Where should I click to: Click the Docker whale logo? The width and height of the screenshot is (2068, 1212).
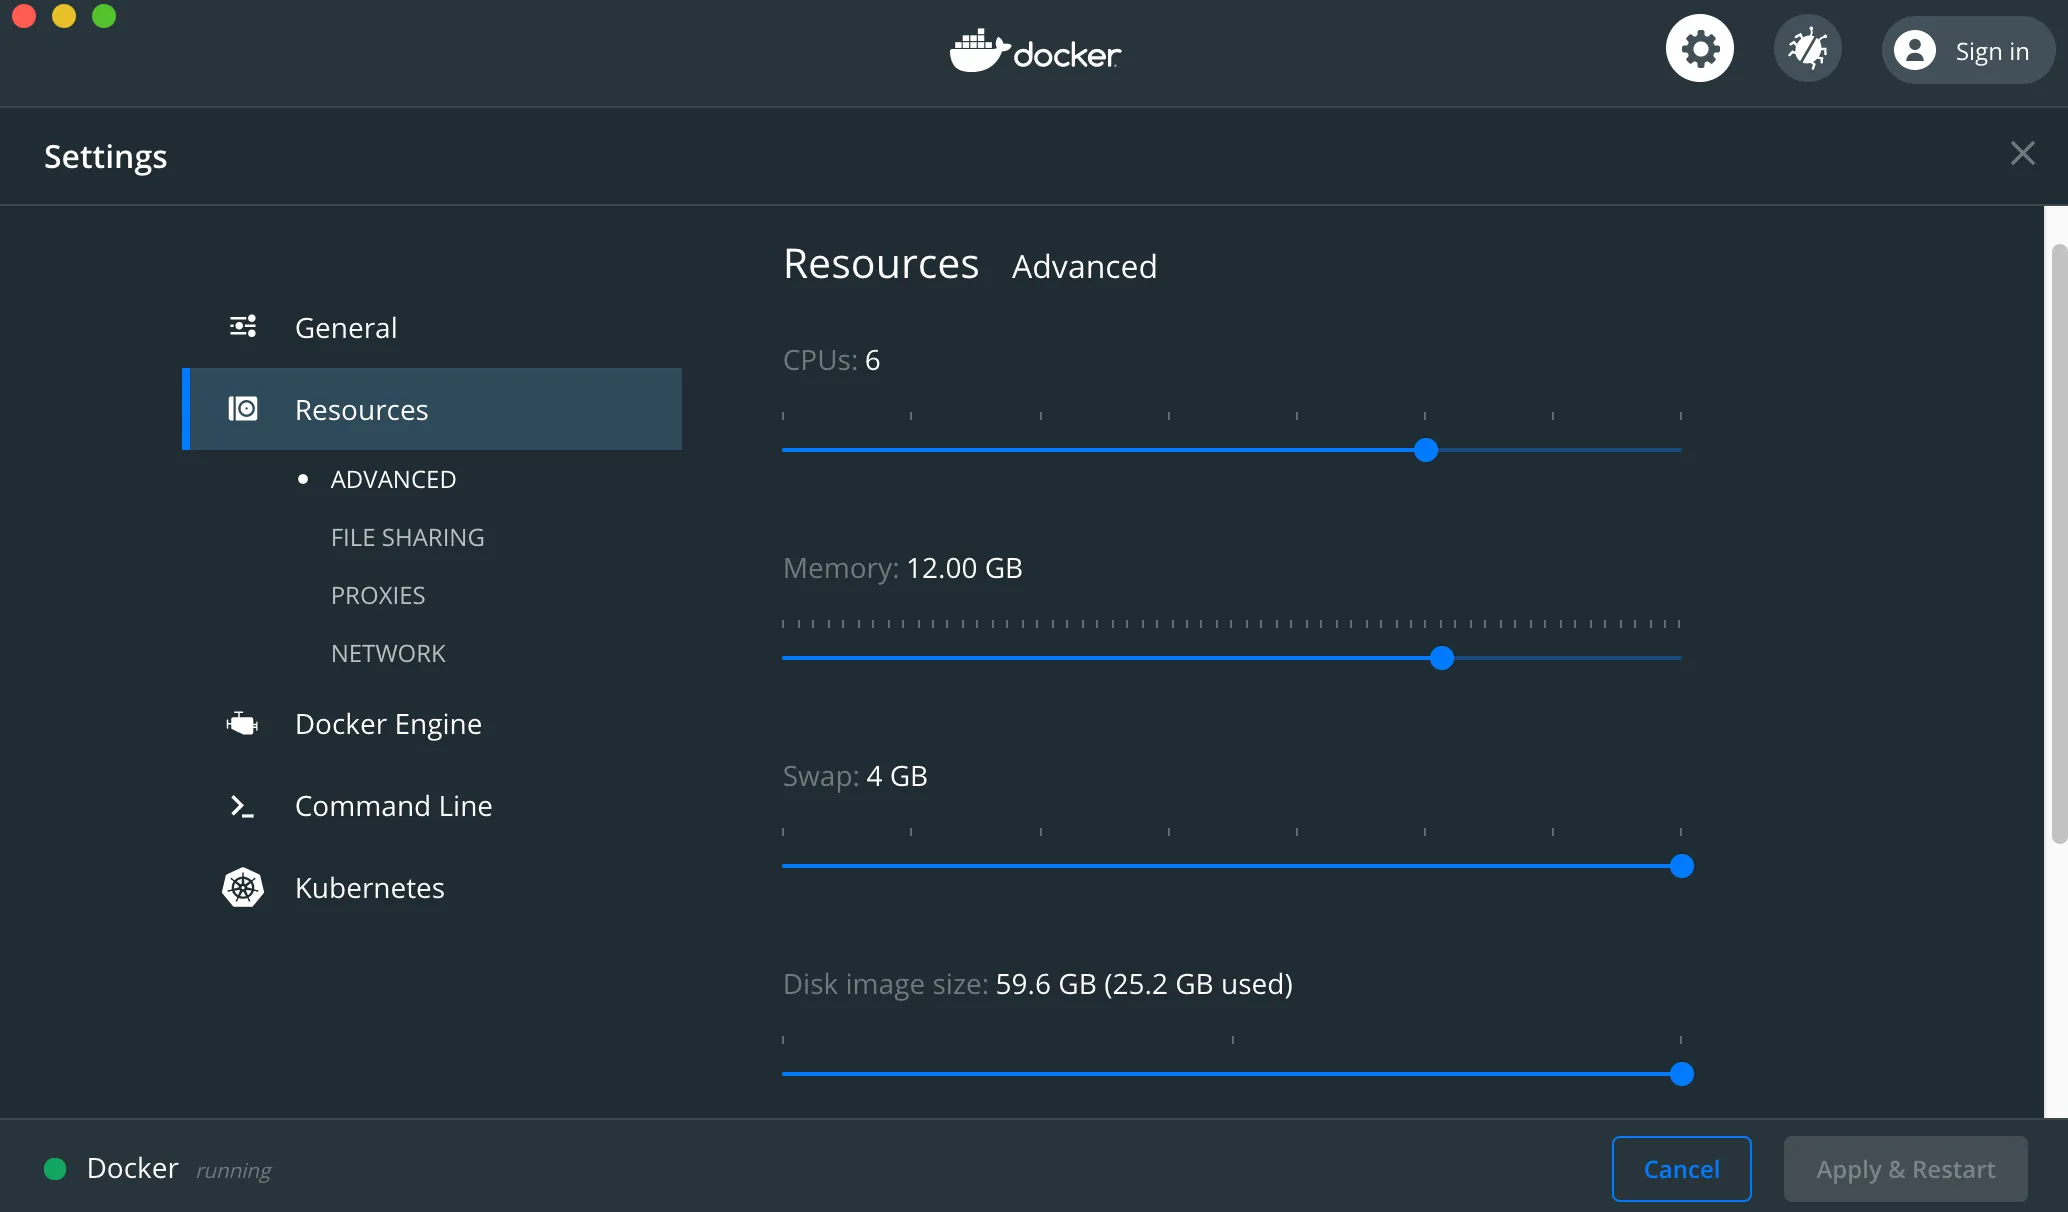click(979, 50)
